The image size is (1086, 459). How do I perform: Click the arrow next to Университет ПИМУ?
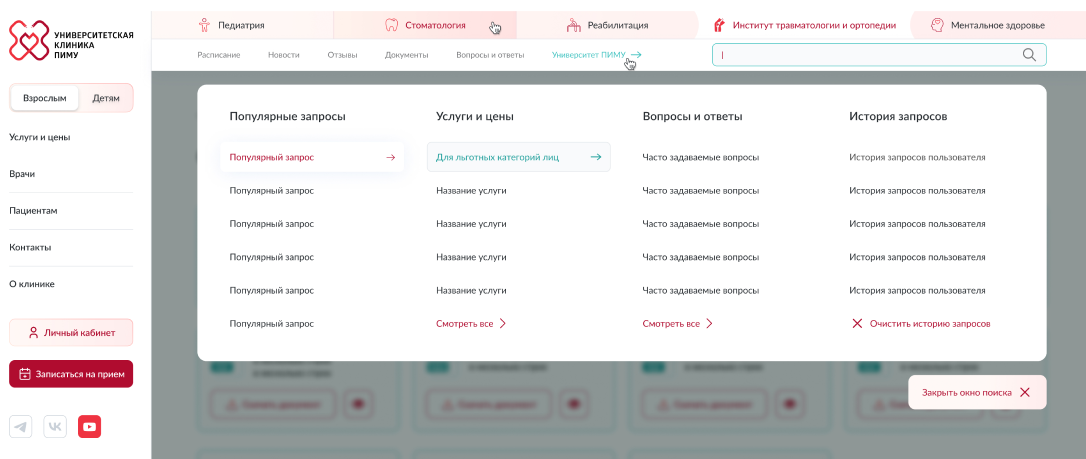tap(636, 55)
